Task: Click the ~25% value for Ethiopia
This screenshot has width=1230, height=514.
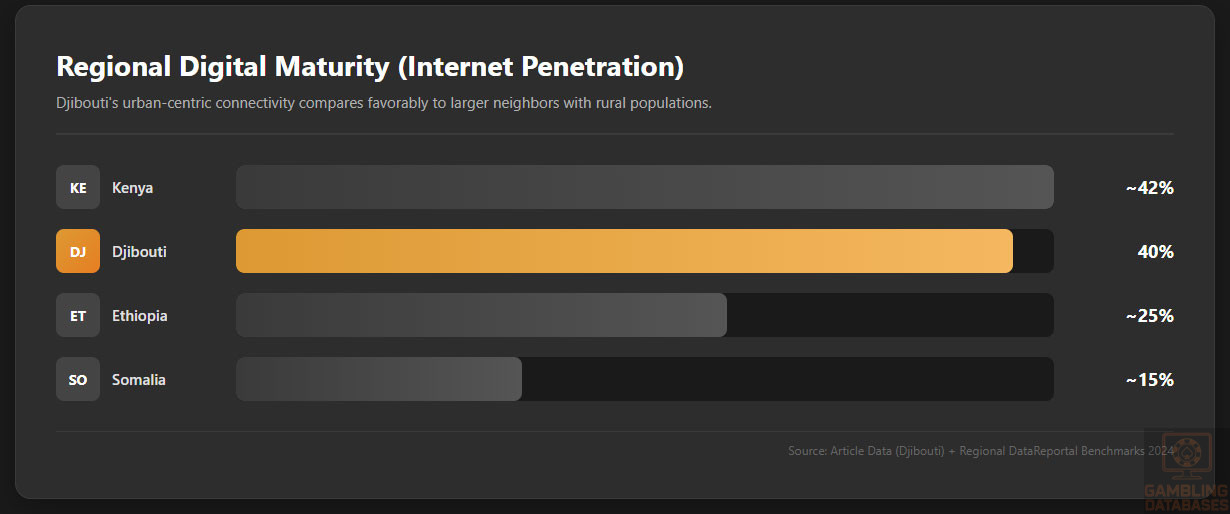Action: pyautogui.click(x=1149, y=315)
